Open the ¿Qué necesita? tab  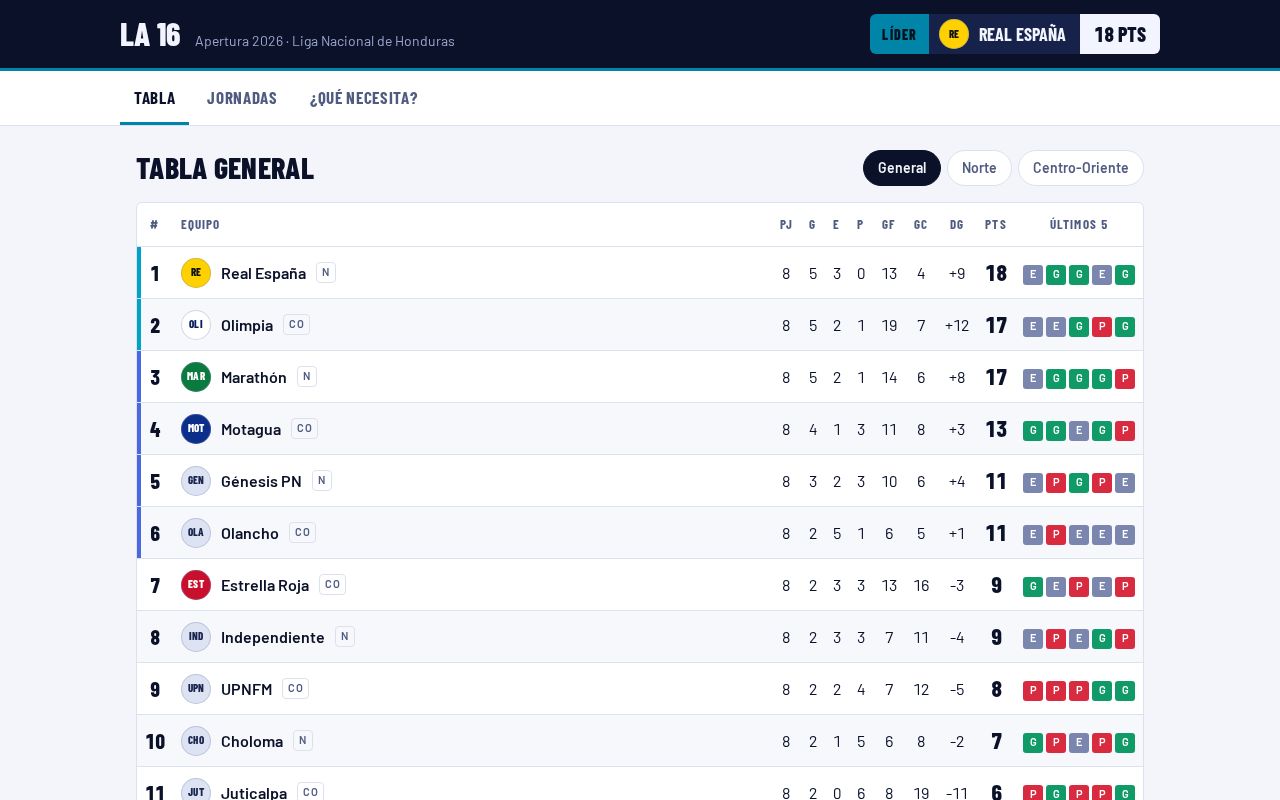tap(364, 98)
